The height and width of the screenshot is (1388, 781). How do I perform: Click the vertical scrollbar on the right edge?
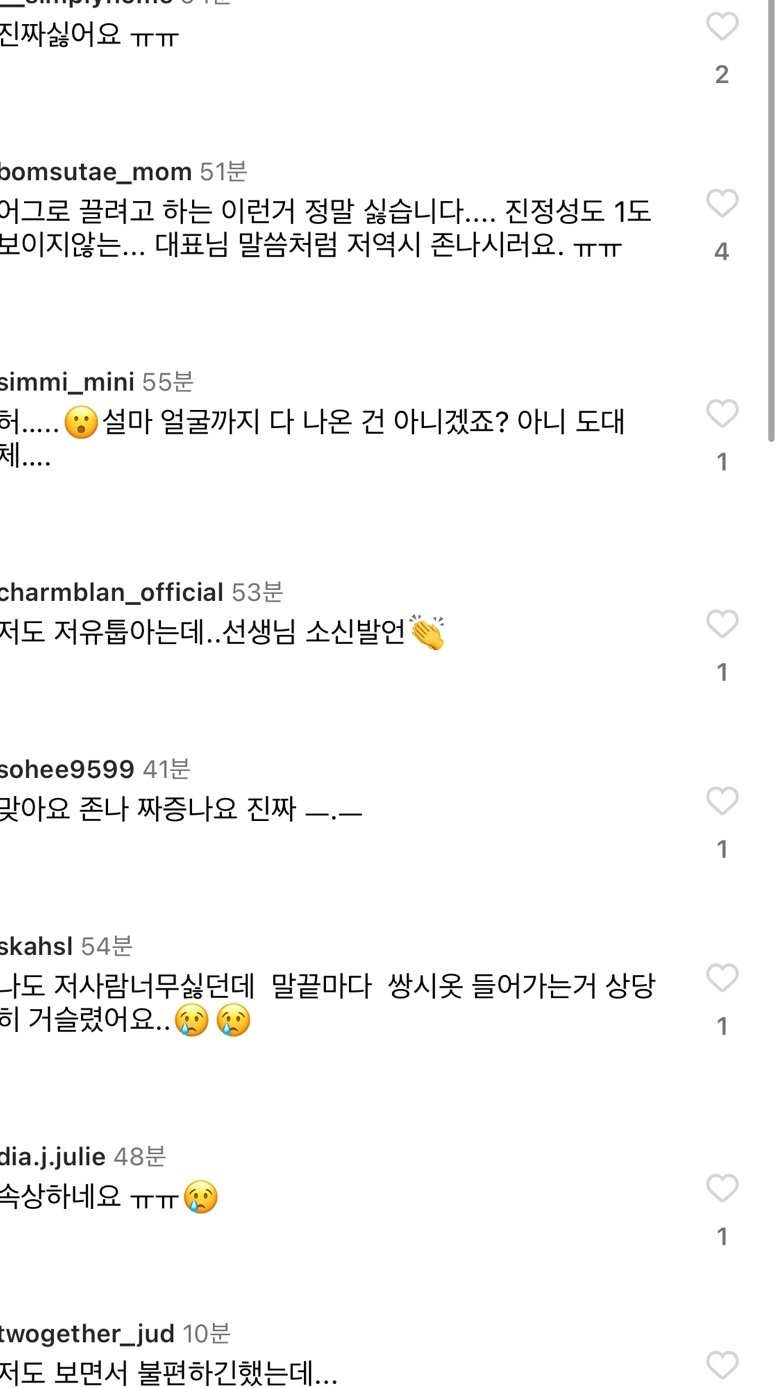point(771,220)
